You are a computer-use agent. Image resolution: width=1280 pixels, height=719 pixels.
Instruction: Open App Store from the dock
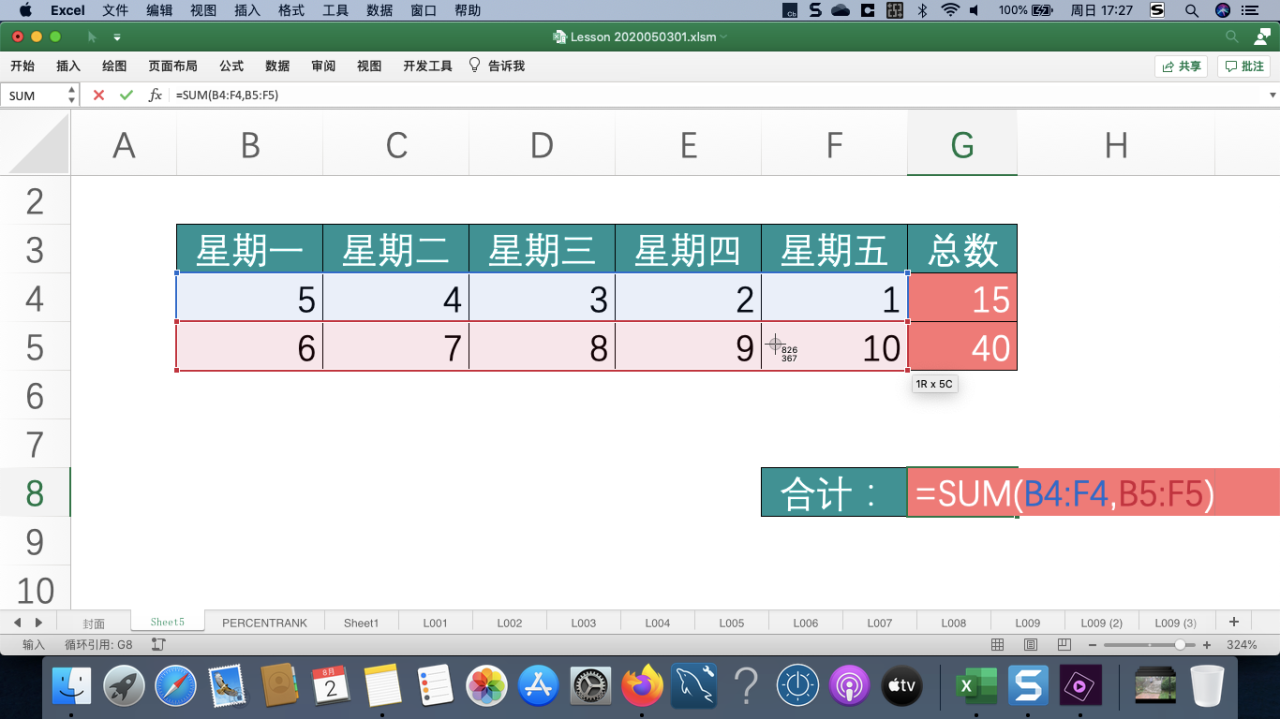click(539, 685)
